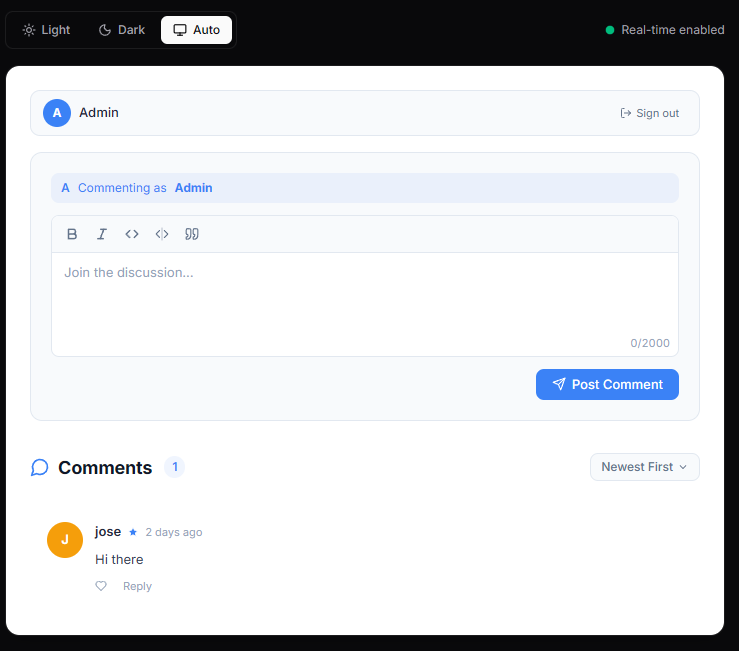This screenshot has width=739, height=651.
Task: Click the Comments speech bubble icon
Action: [40, 468]
